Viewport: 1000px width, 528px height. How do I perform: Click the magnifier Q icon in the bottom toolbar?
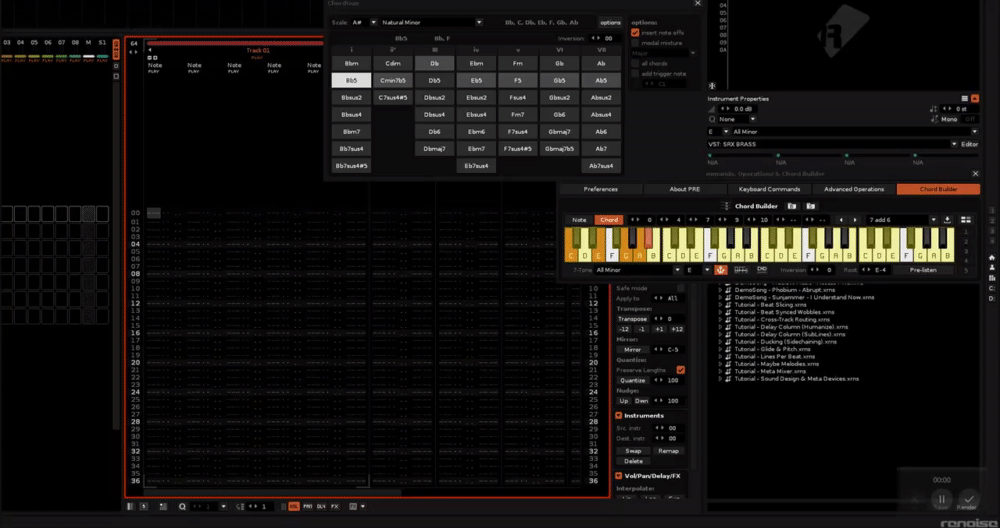pyautogui.click(x=182, y=506)
